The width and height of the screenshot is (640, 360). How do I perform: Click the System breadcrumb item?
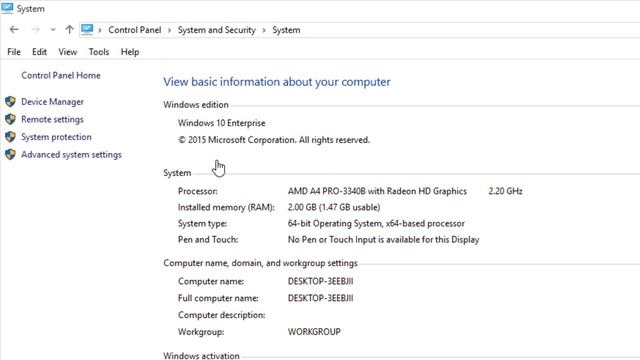(x=286, y=30)
